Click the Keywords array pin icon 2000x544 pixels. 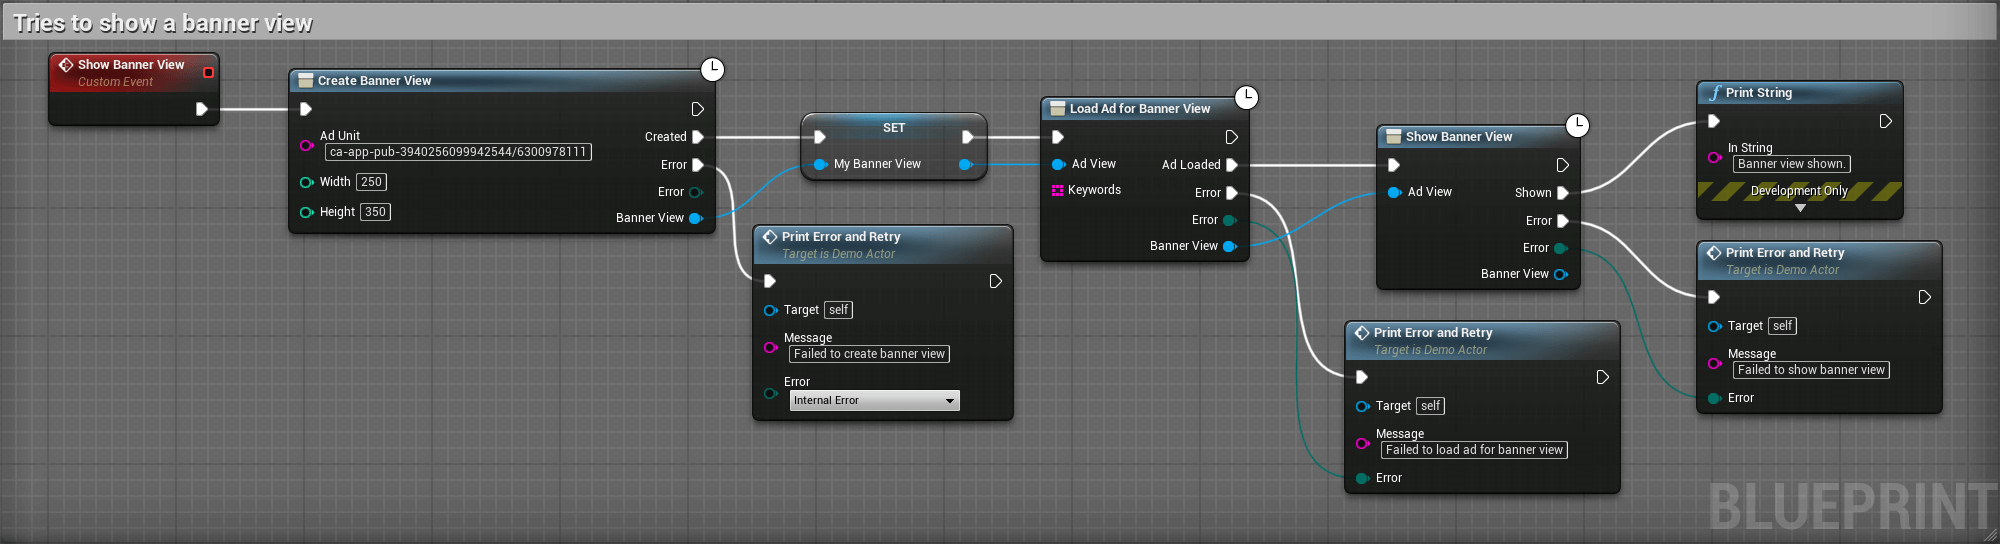1057,190
